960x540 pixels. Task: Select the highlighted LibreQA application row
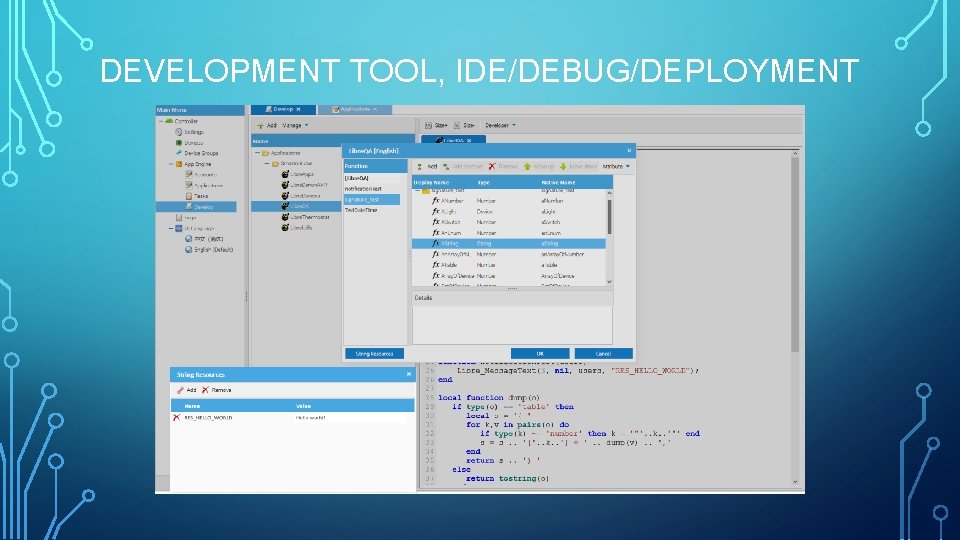point(296,206)
